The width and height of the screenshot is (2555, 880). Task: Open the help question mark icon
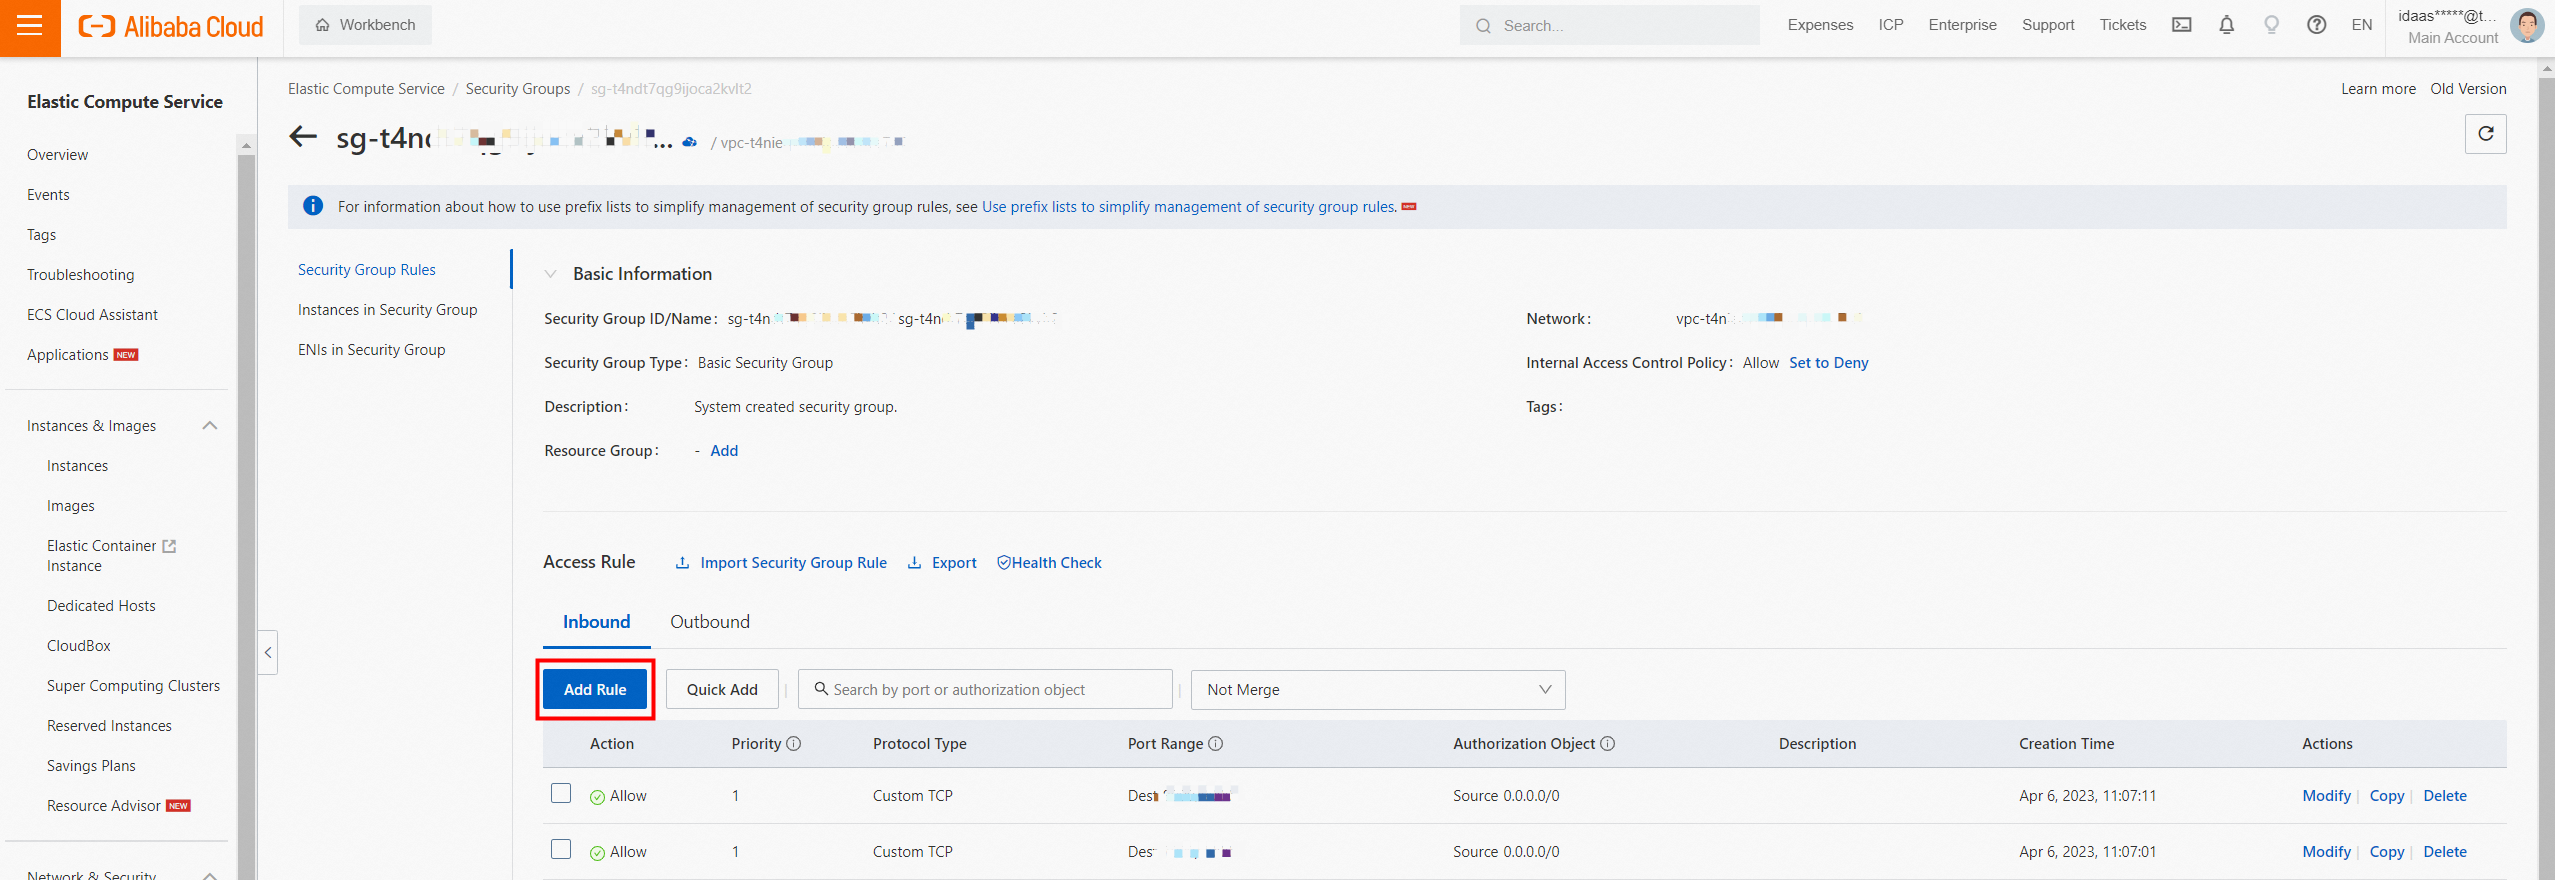[x=2316, y=25]
